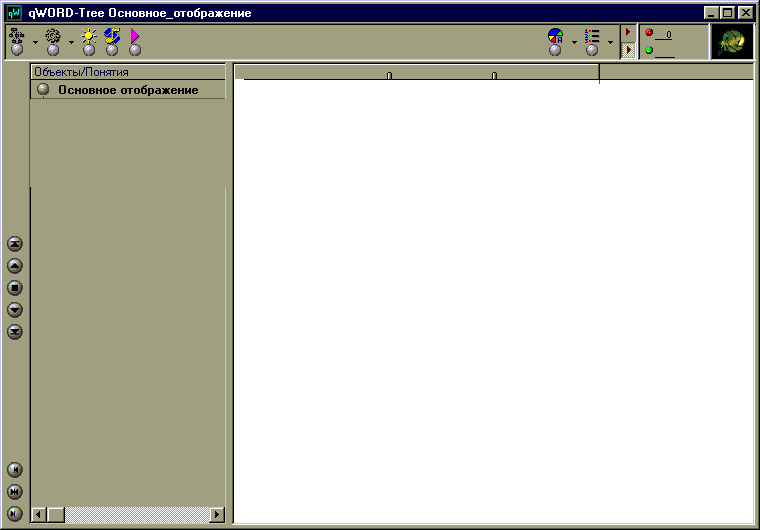Click left arrow of horizontal scrollbar
760x530 pixels.
click(39, 514)
